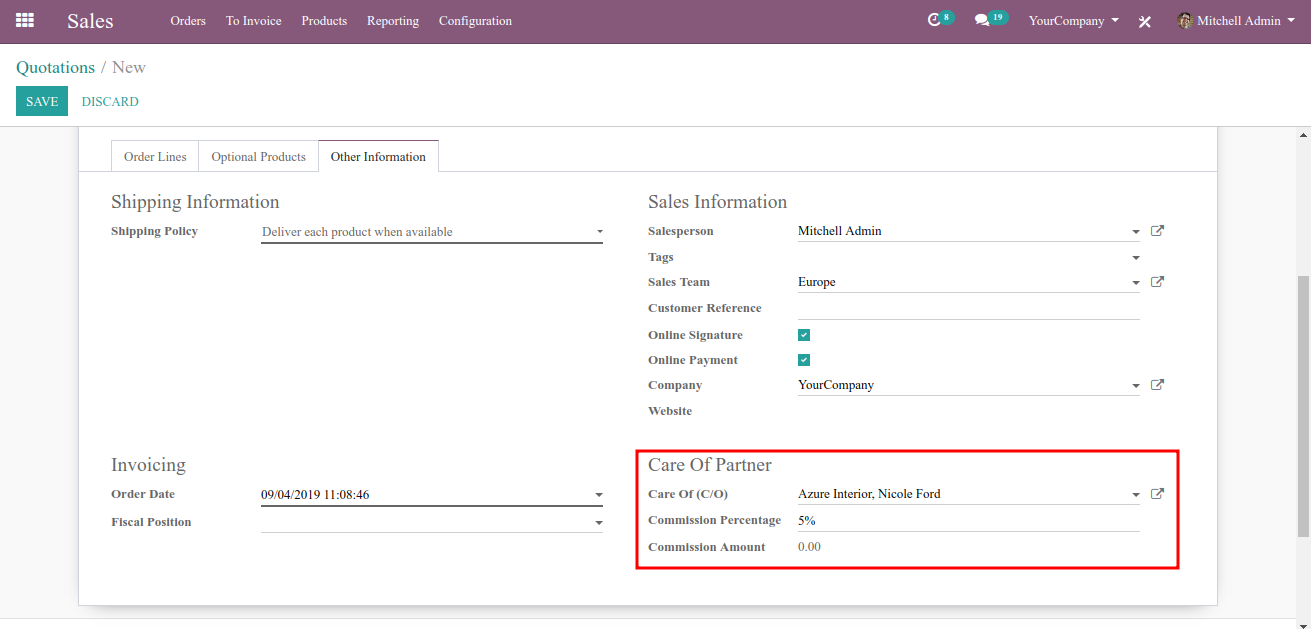The image size is (1313, 632).
Task: Toggle the Online Payment checkbox
Action: click(x=804, y=360)
